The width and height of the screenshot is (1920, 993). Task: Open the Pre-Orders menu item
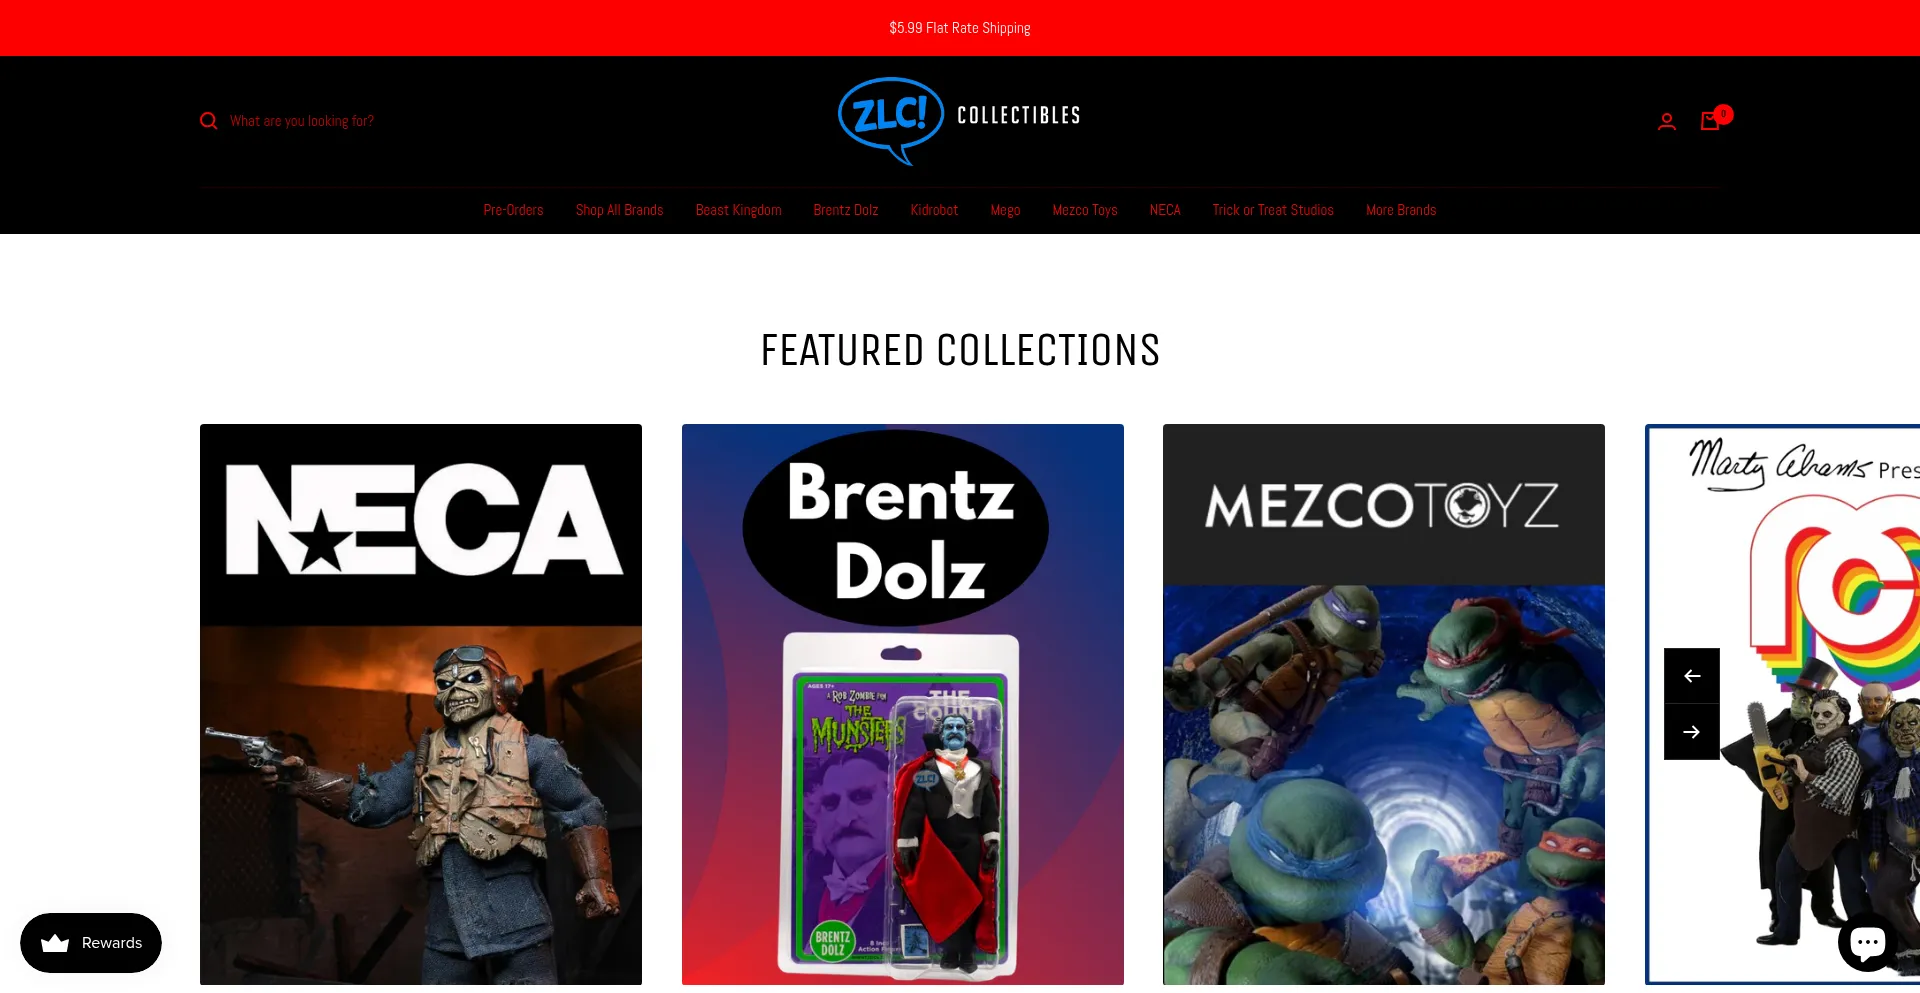pyautogui.click(x=513, y=210)
